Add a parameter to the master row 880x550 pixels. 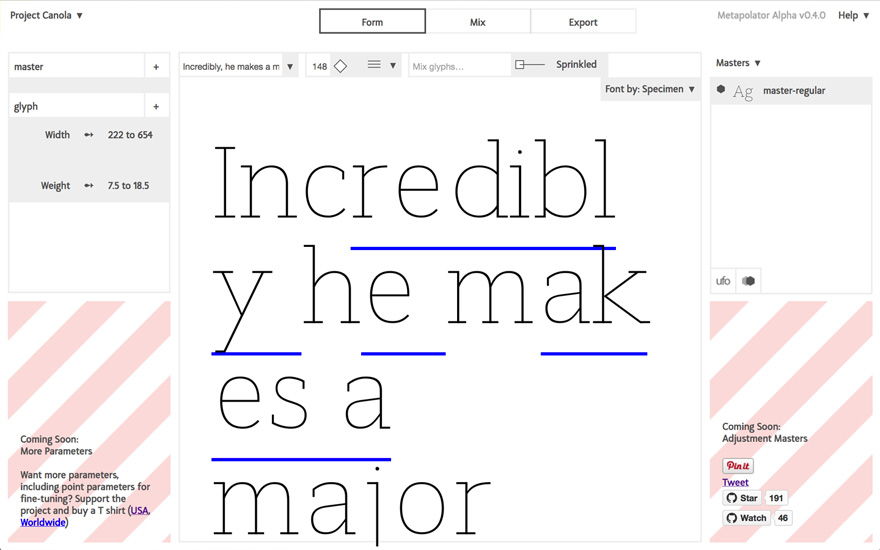click(156, 67)
